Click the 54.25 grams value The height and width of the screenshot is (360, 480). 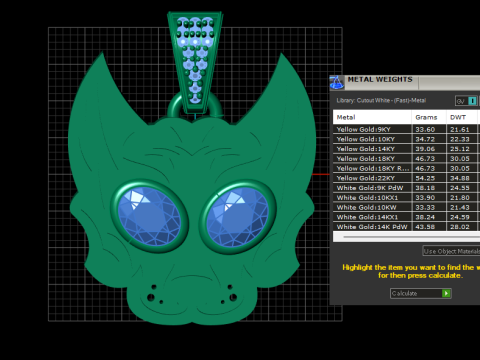(425, 178)
